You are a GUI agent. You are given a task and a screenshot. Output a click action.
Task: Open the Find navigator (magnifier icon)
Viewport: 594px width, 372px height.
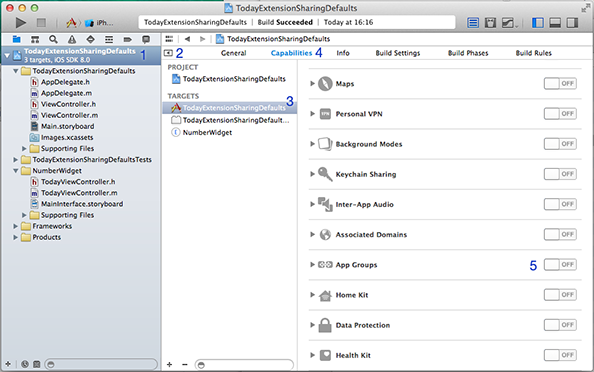point(53,39)
